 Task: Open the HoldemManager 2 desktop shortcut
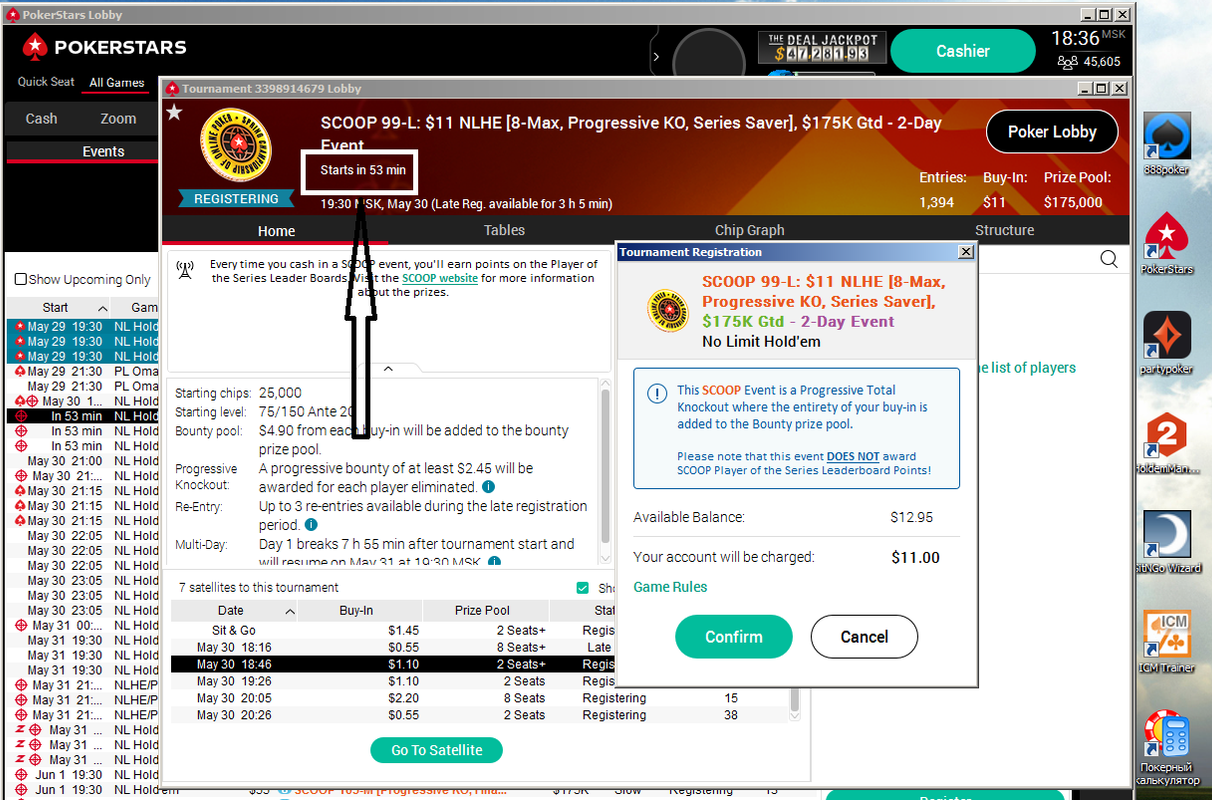[x=1166, y=443]
